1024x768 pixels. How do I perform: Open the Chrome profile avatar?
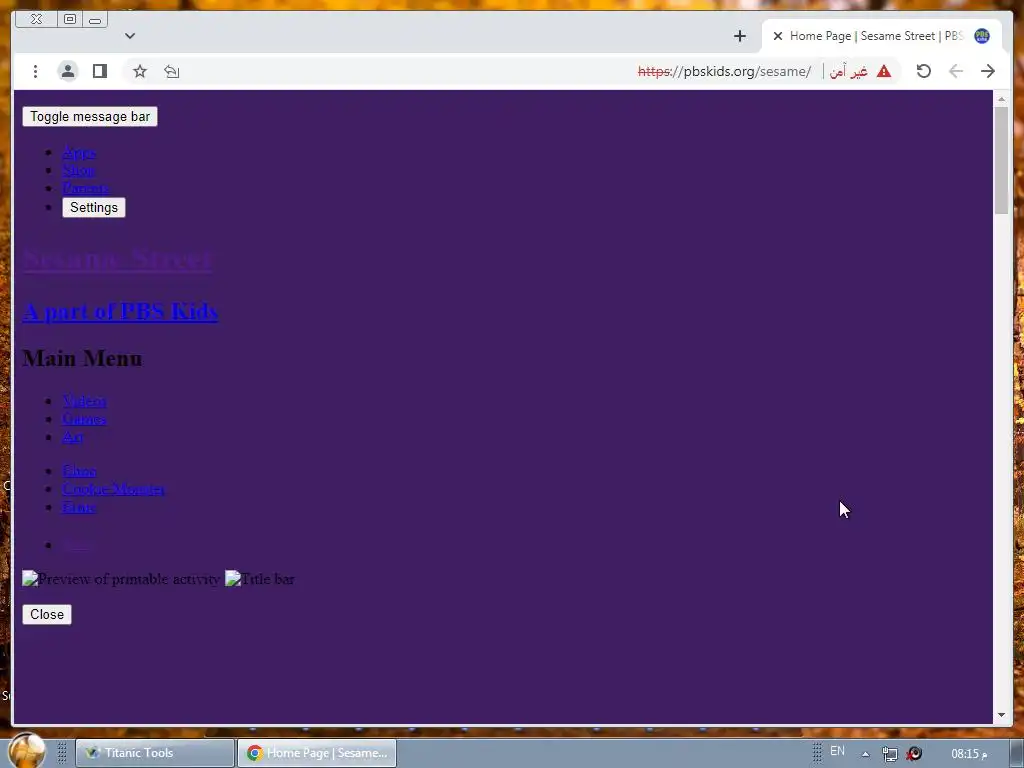tap(68, 71)
